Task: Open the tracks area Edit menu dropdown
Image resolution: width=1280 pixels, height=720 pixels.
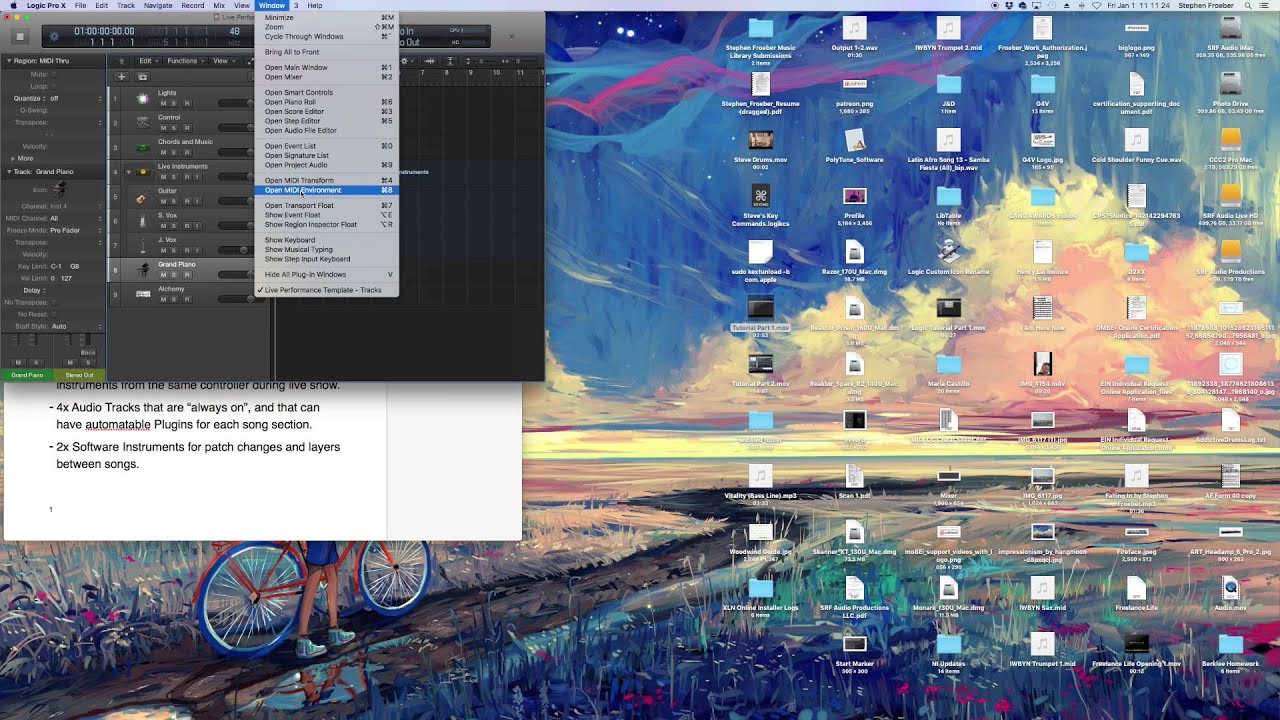Action: (x=148, y=61)
